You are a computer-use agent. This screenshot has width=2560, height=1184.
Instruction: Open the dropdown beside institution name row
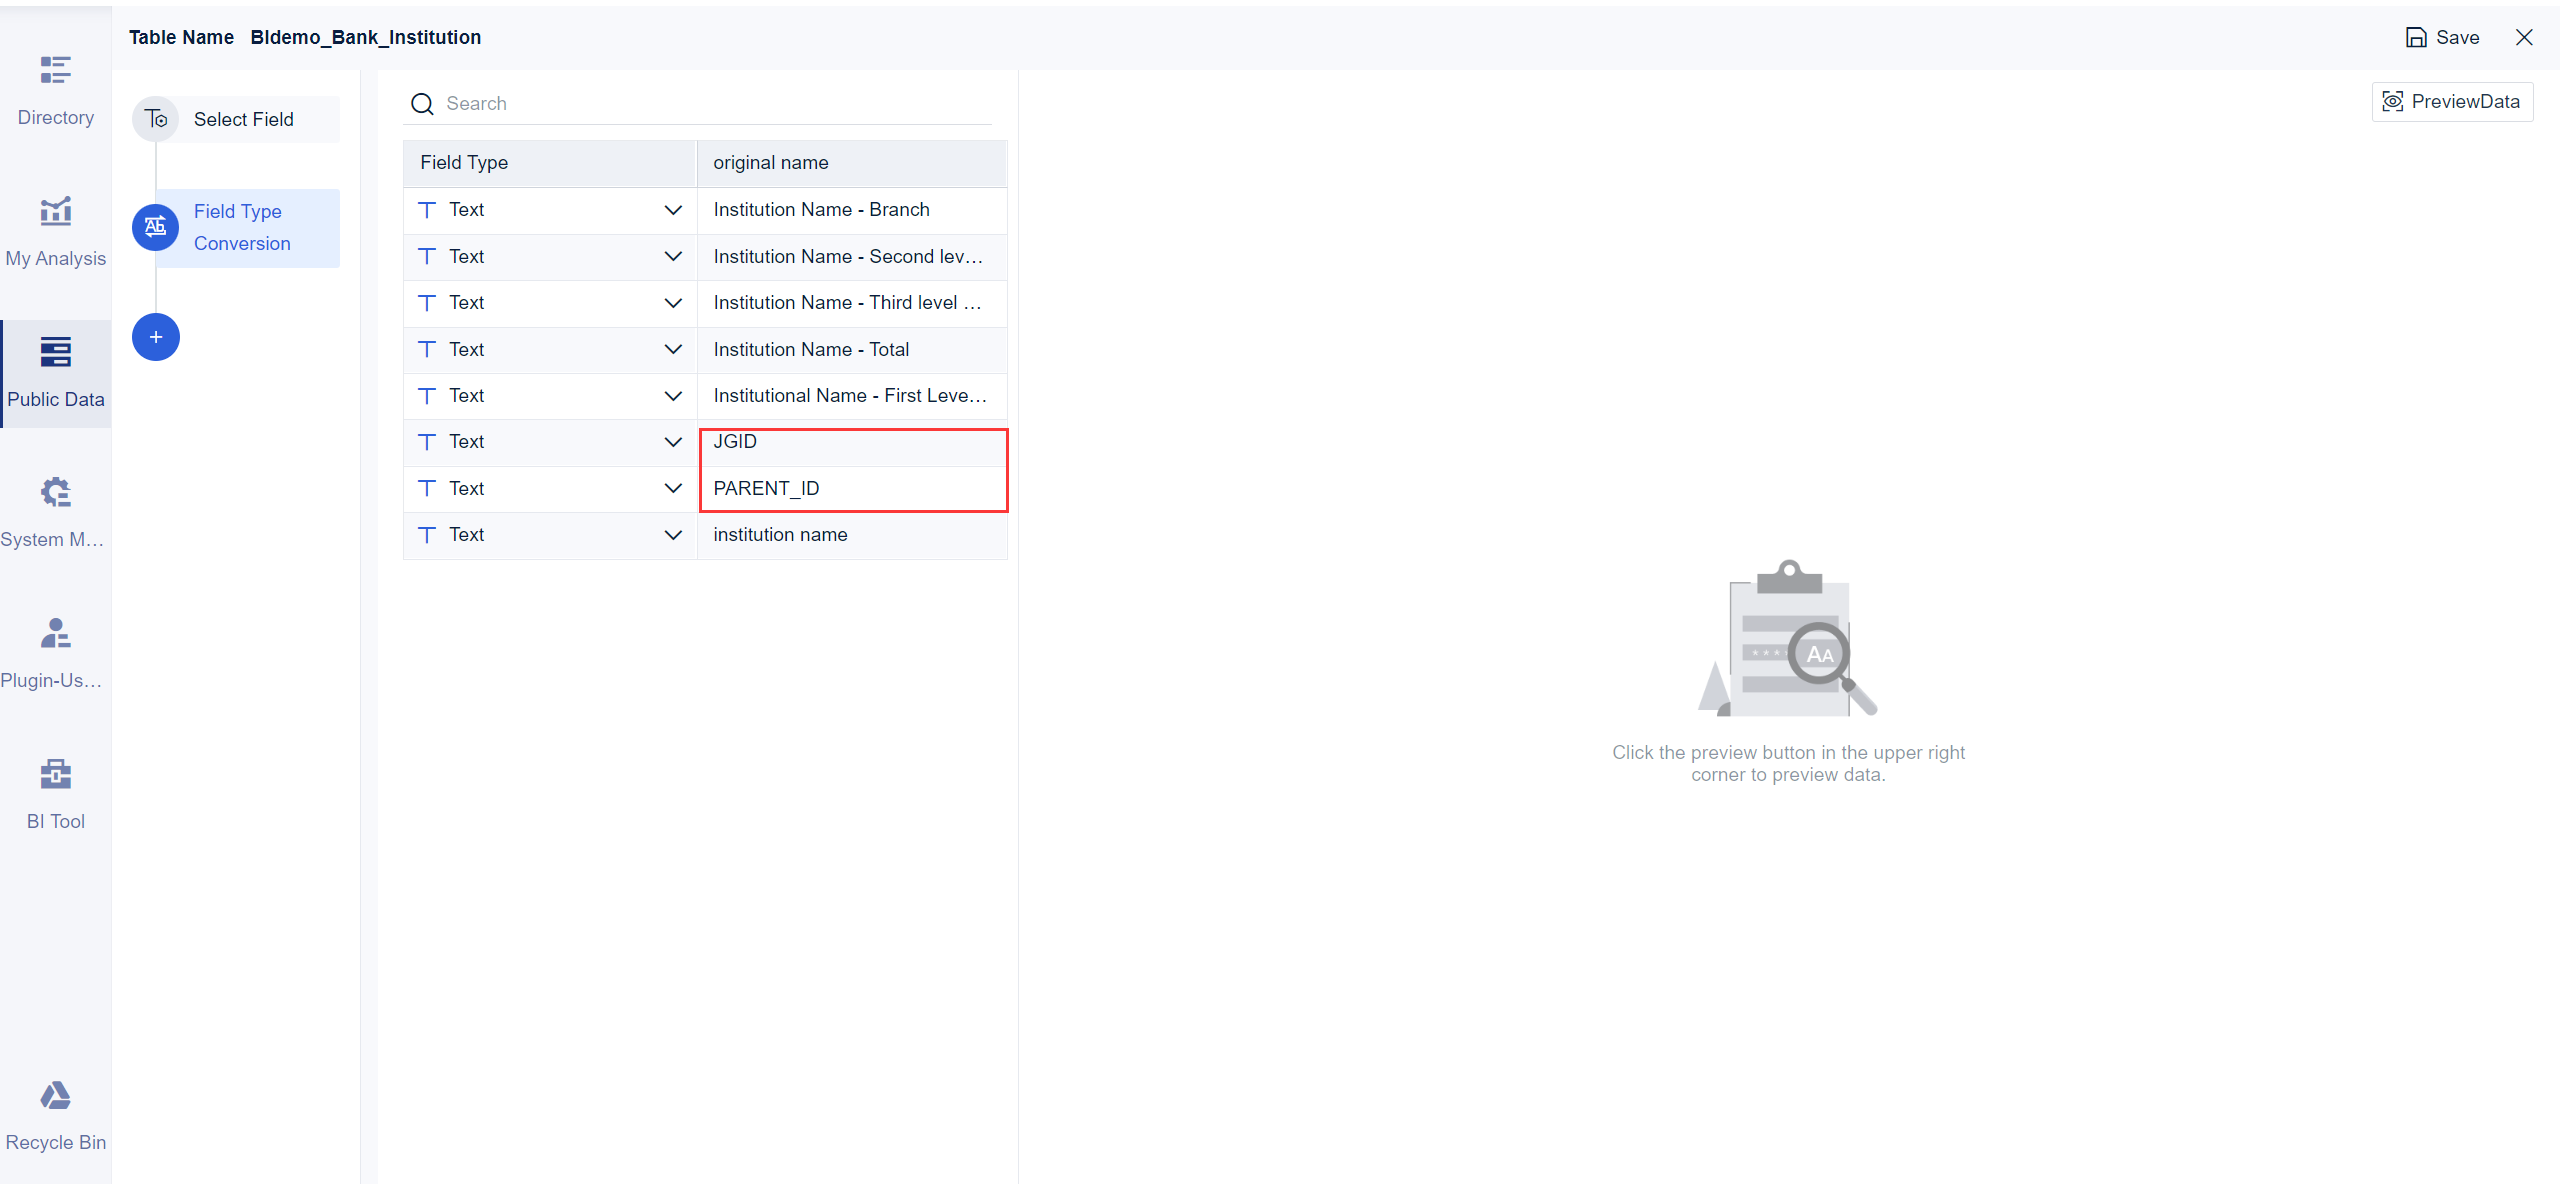673,534
